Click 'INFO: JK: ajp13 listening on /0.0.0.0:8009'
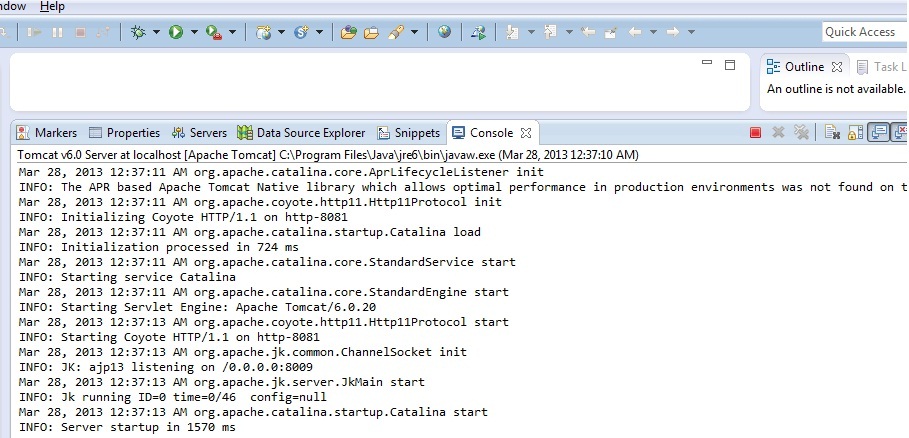 (166, 367)
